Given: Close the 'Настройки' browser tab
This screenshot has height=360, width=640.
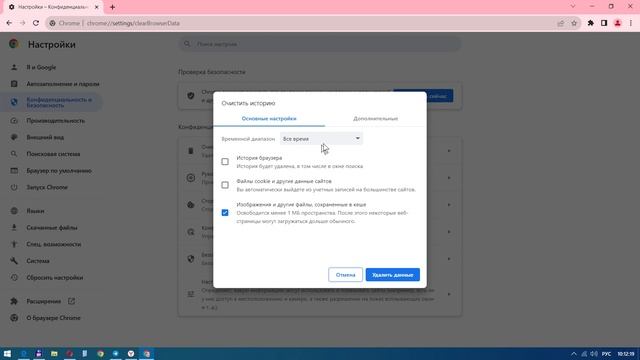Looking at the screenshot, I should (x=97, y=7).
